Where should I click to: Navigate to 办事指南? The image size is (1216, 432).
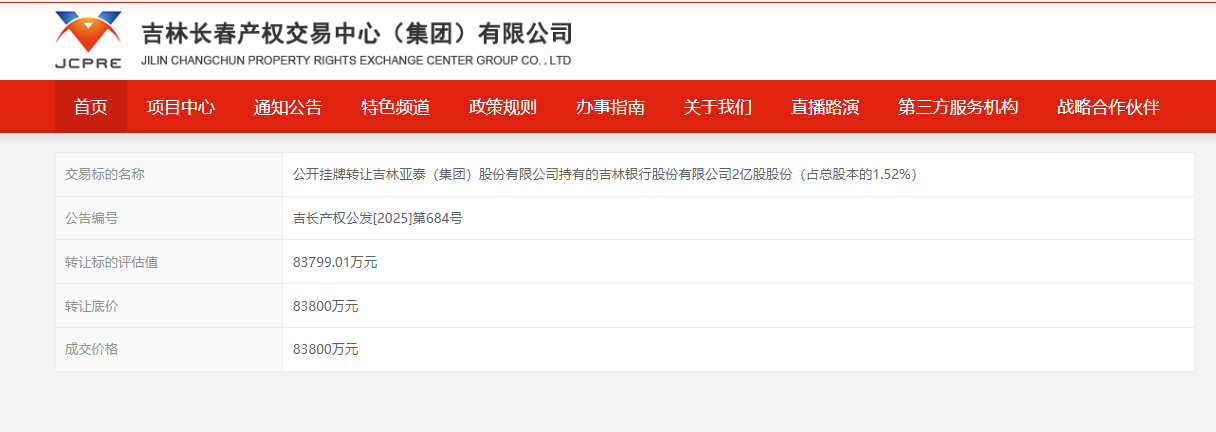click(x=610, y=107)
